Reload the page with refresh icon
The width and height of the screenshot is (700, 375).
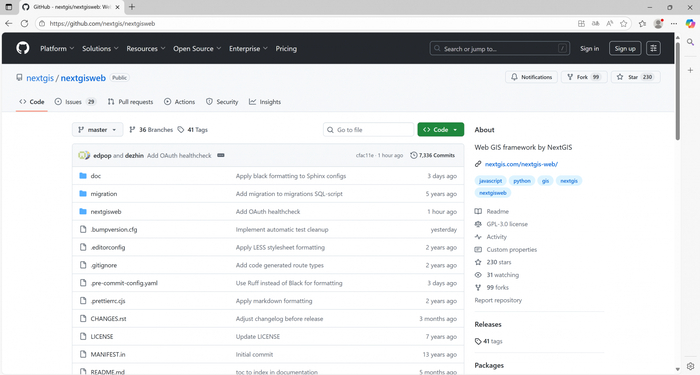[25, 24]
